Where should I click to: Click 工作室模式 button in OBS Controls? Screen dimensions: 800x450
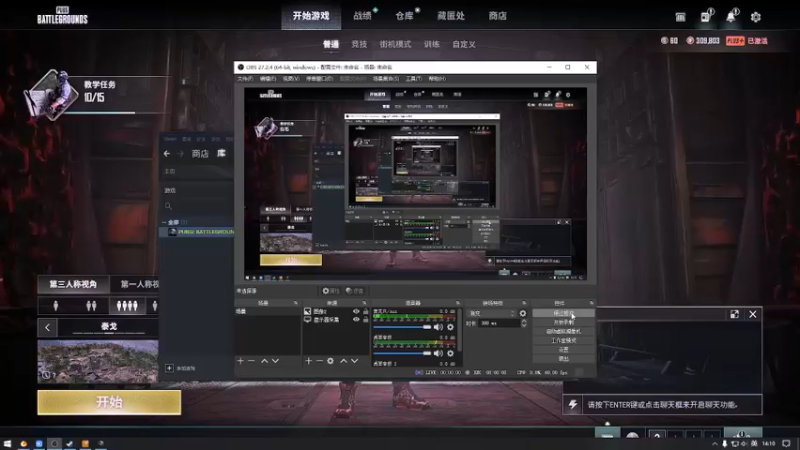(563, 340)
